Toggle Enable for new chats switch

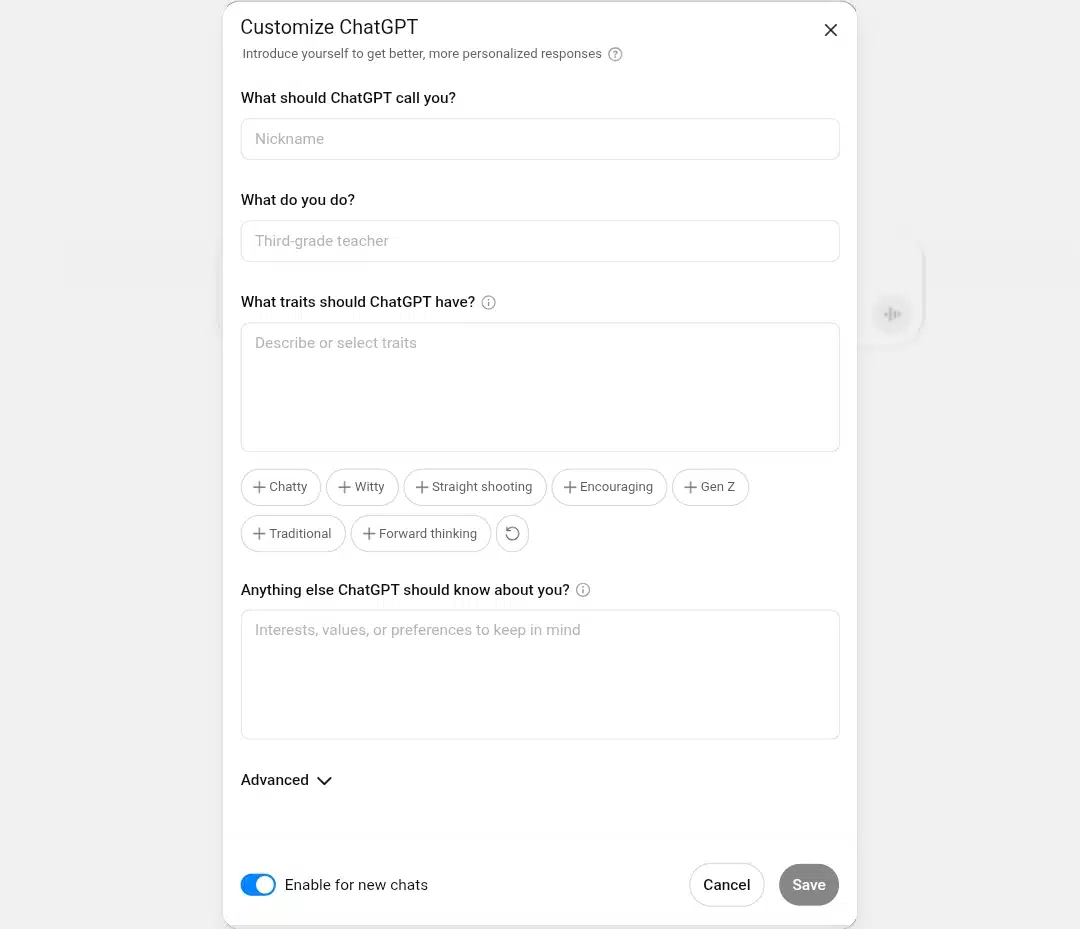[258, 885]
